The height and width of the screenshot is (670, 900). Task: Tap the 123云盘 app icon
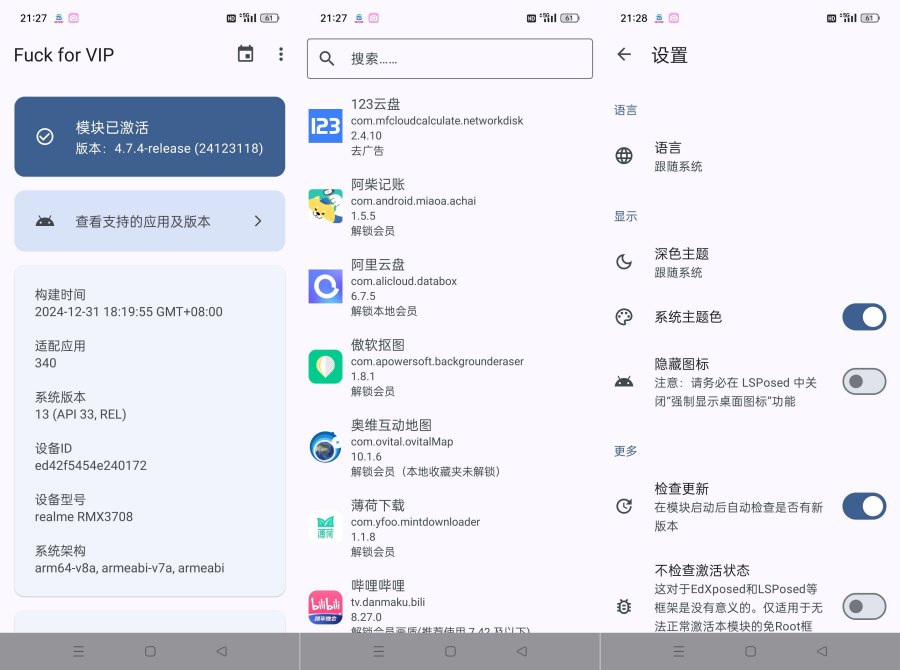pyautogui.click(x=325, y=126)
